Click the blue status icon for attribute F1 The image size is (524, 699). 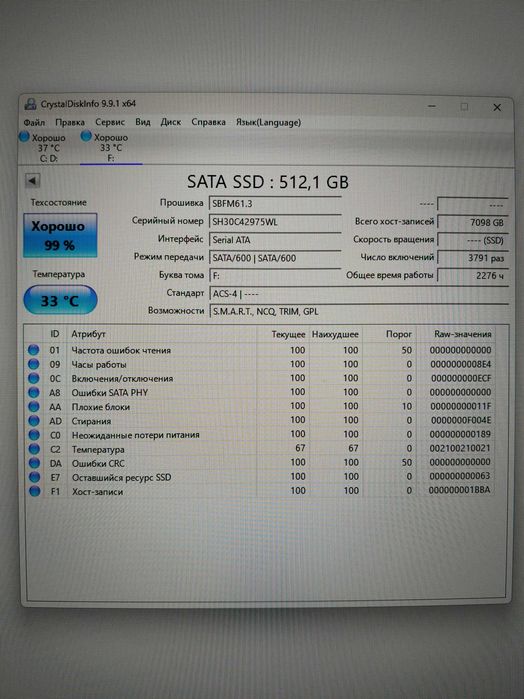coord(33,491)
